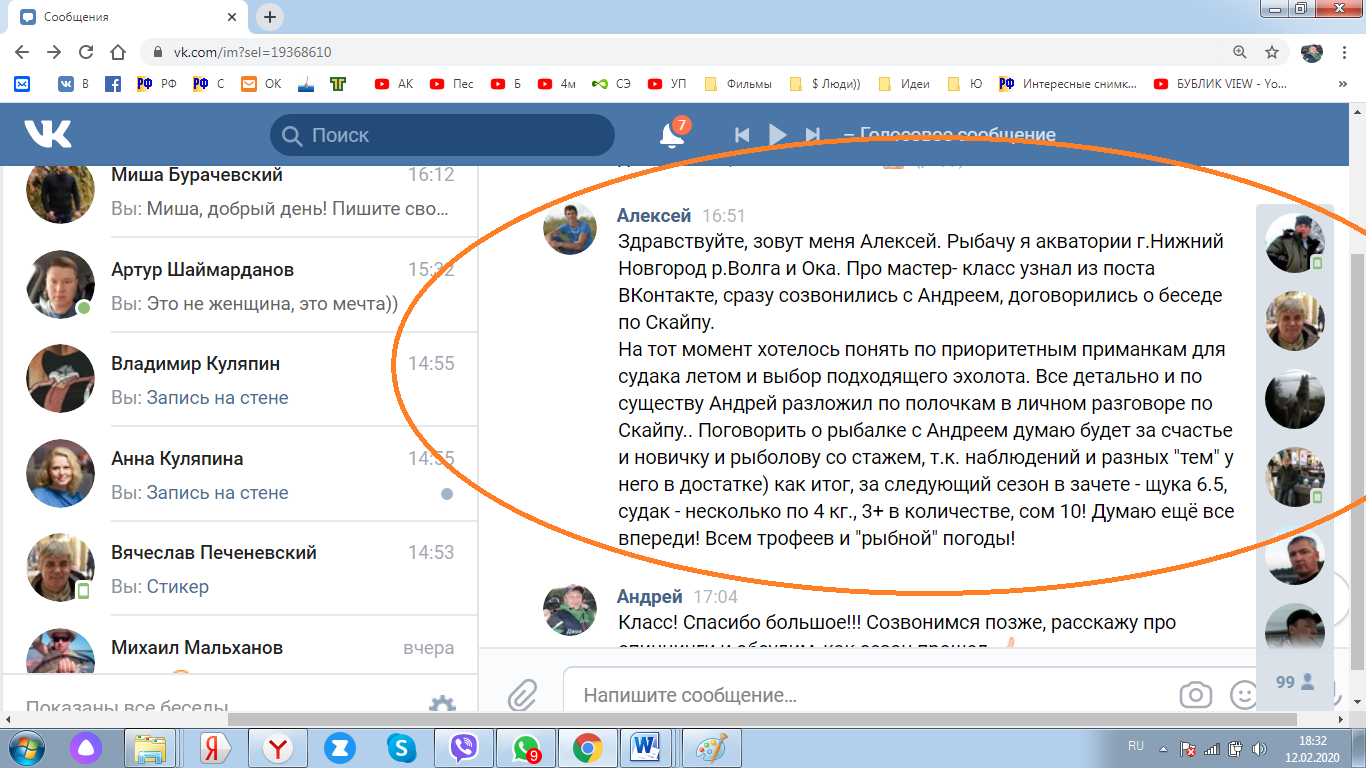Bookmark this page with the star
The height and width of the screenshot is (768, 1366).
pyautogui.click(x=1272, y=52)
